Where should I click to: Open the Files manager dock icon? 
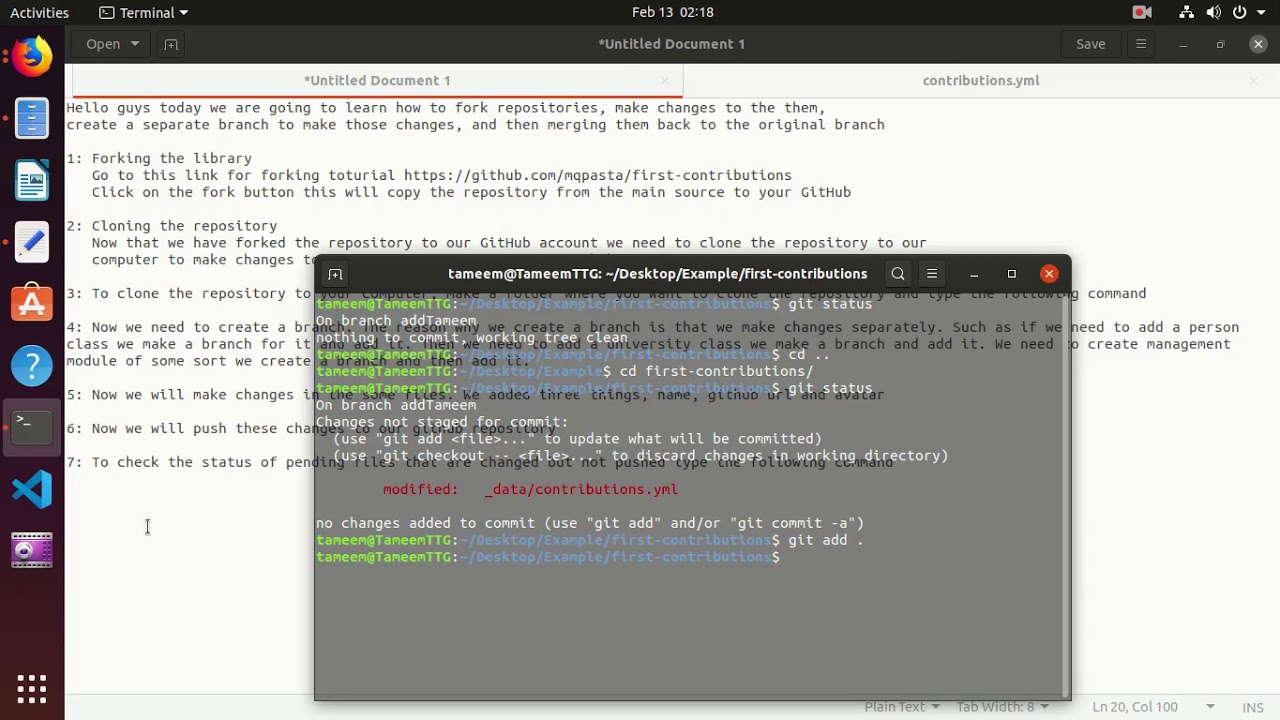[x=32, y=118]
